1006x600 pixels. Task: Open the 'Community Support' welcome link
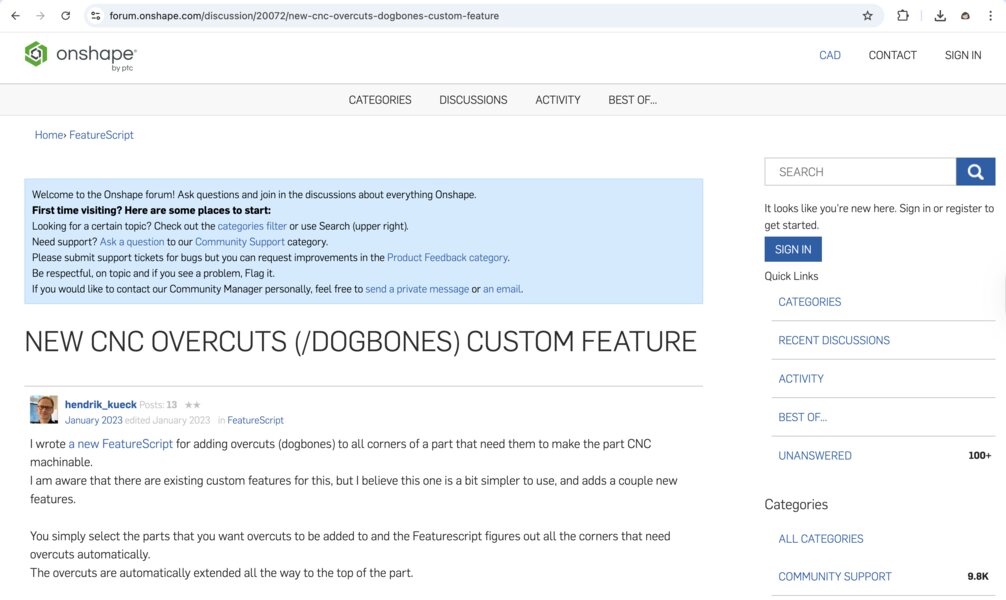239,242
